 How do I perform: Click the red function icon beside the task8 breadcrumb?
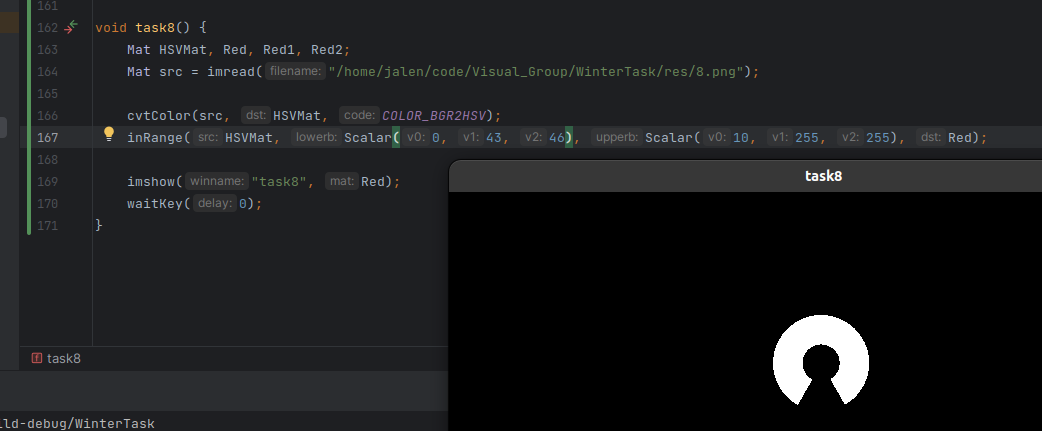[37, 358]
